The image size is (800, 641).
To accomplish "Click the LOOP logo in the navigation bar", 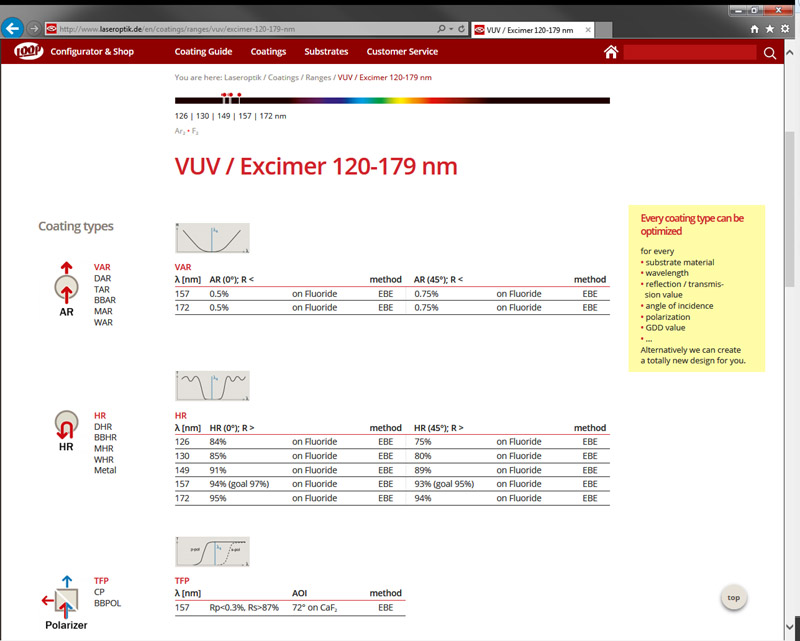I will (x=29, y=51).
